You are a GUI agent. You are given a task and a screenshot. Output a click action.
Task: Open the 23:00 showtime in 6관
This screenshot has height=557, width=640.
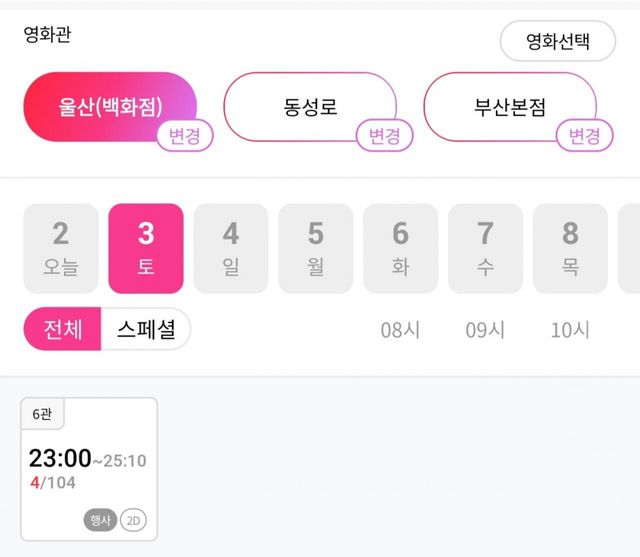(89, 469)
